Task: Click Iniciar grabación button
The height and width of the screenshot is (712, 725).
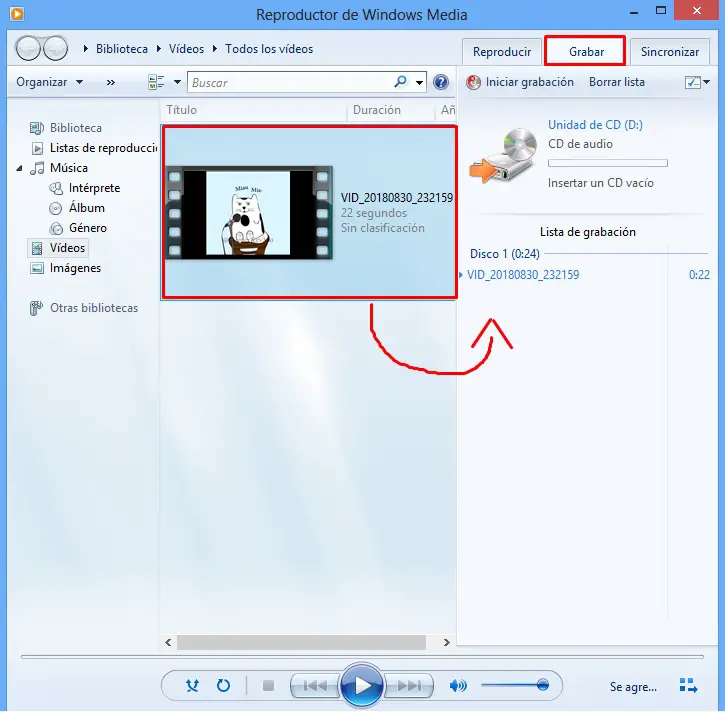Action: [x=520, y=82]
